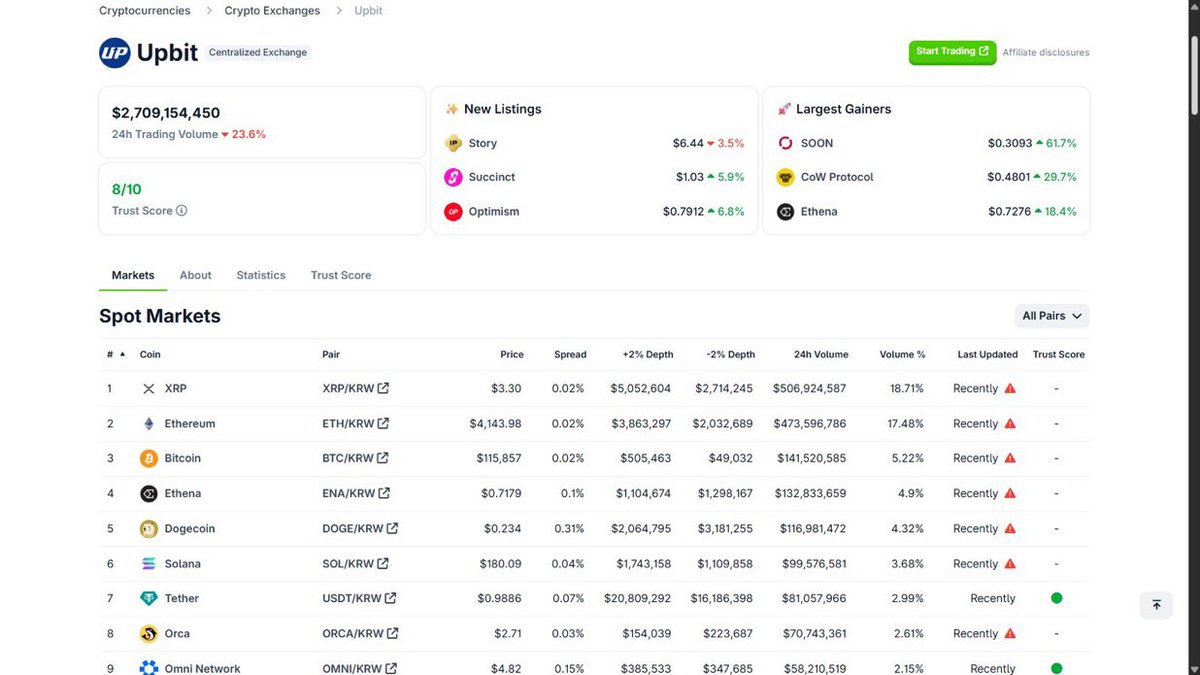The height and width of the screenshot is (675, 1200).
Task: Sort table by the # column
Action: click(x=116, y=355)
